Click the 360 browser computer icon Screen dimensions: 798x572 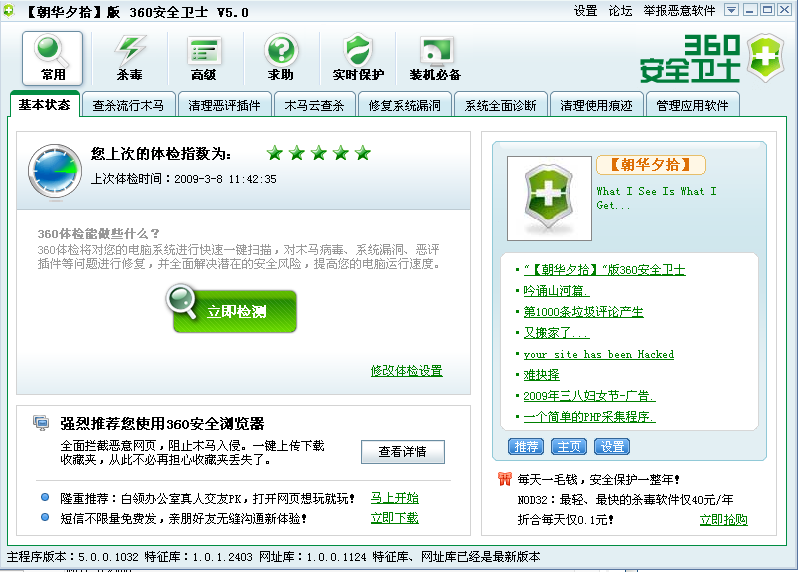click(x=41, y=422)
